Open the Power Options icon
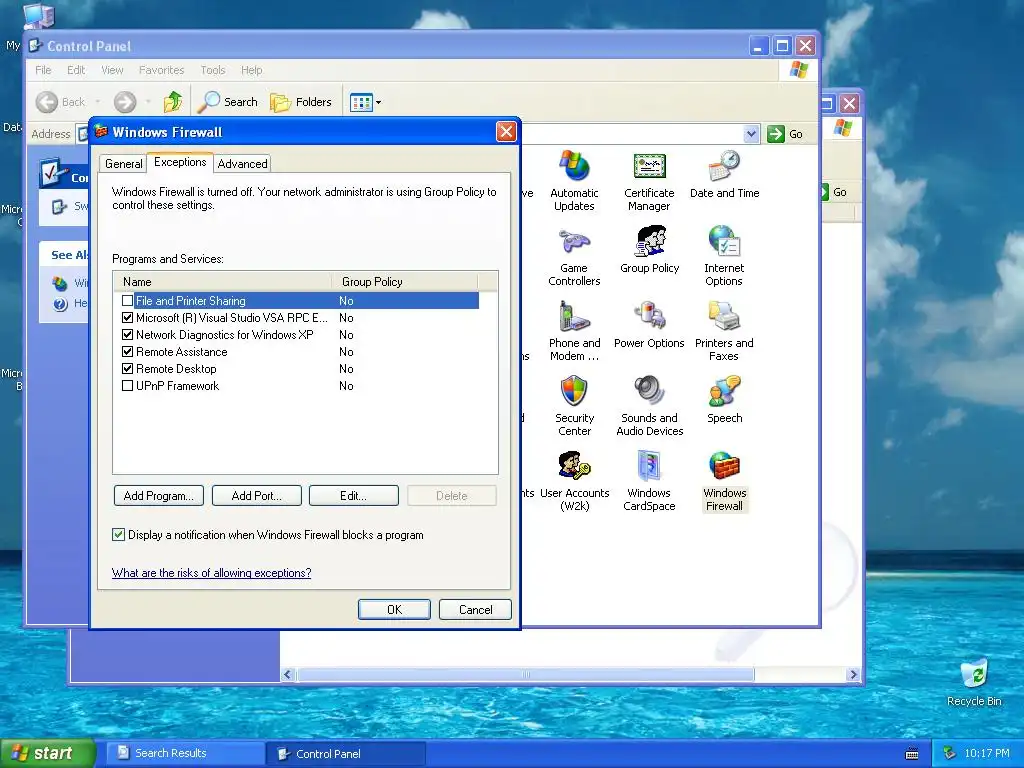This screenshot has width=1024, height=768. 649,325
